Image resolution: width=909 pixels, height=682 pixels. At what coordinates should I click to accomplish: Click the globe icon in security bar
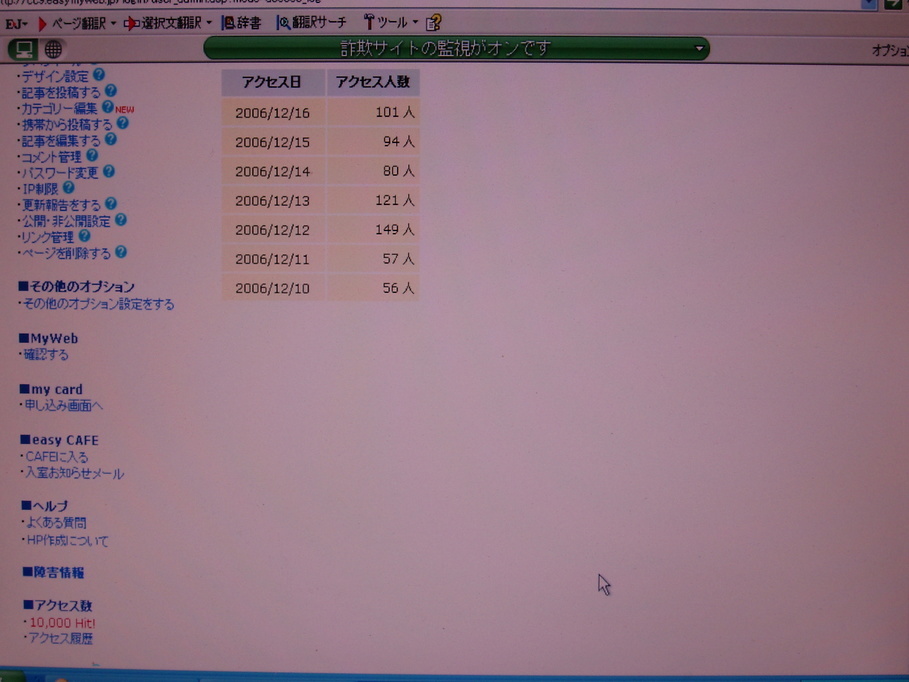pos(53,49)
